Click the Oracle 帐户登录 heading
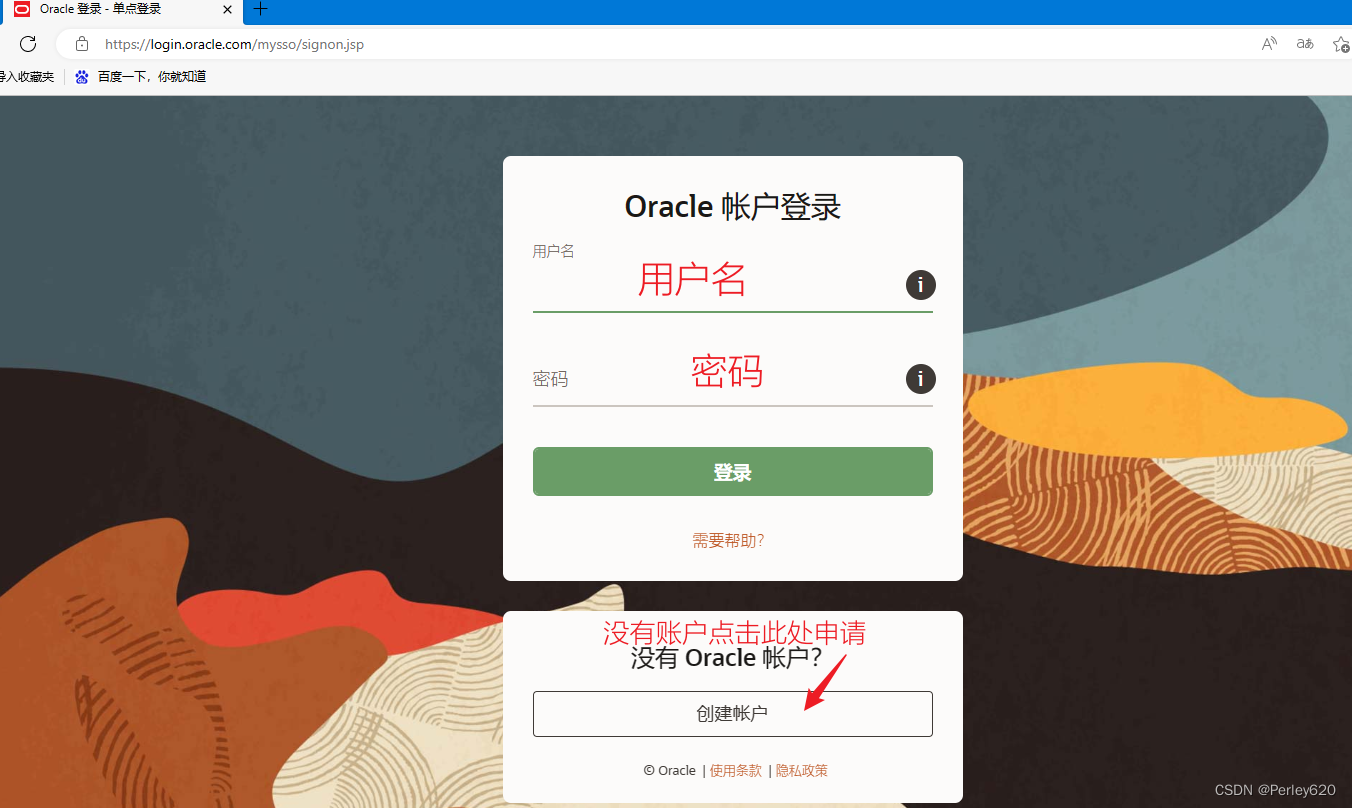Image resolution: width=1352 pixels, height=808 pixels. (x=733, y=207)
